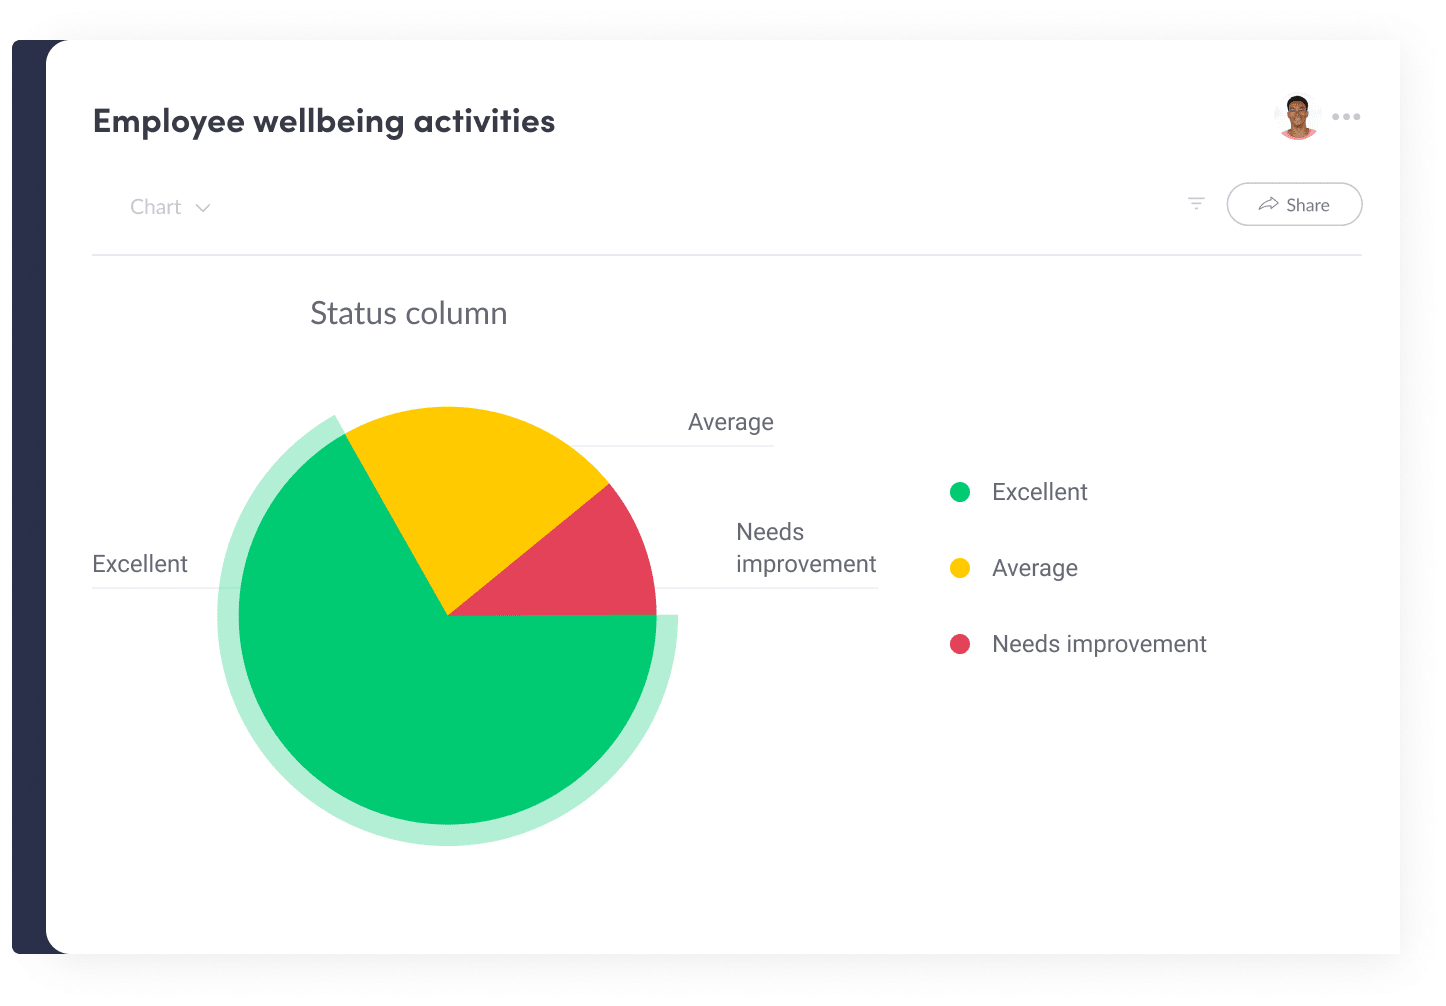
Task: Open the filter lines icon
Action: coord(1196,204)
